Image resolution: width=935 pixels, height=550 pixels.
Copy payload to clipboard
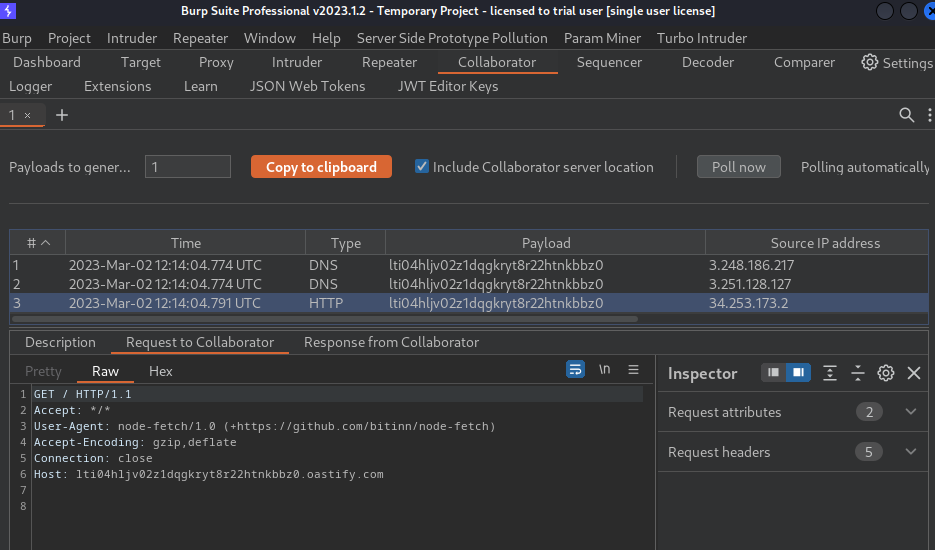(321, 166)
